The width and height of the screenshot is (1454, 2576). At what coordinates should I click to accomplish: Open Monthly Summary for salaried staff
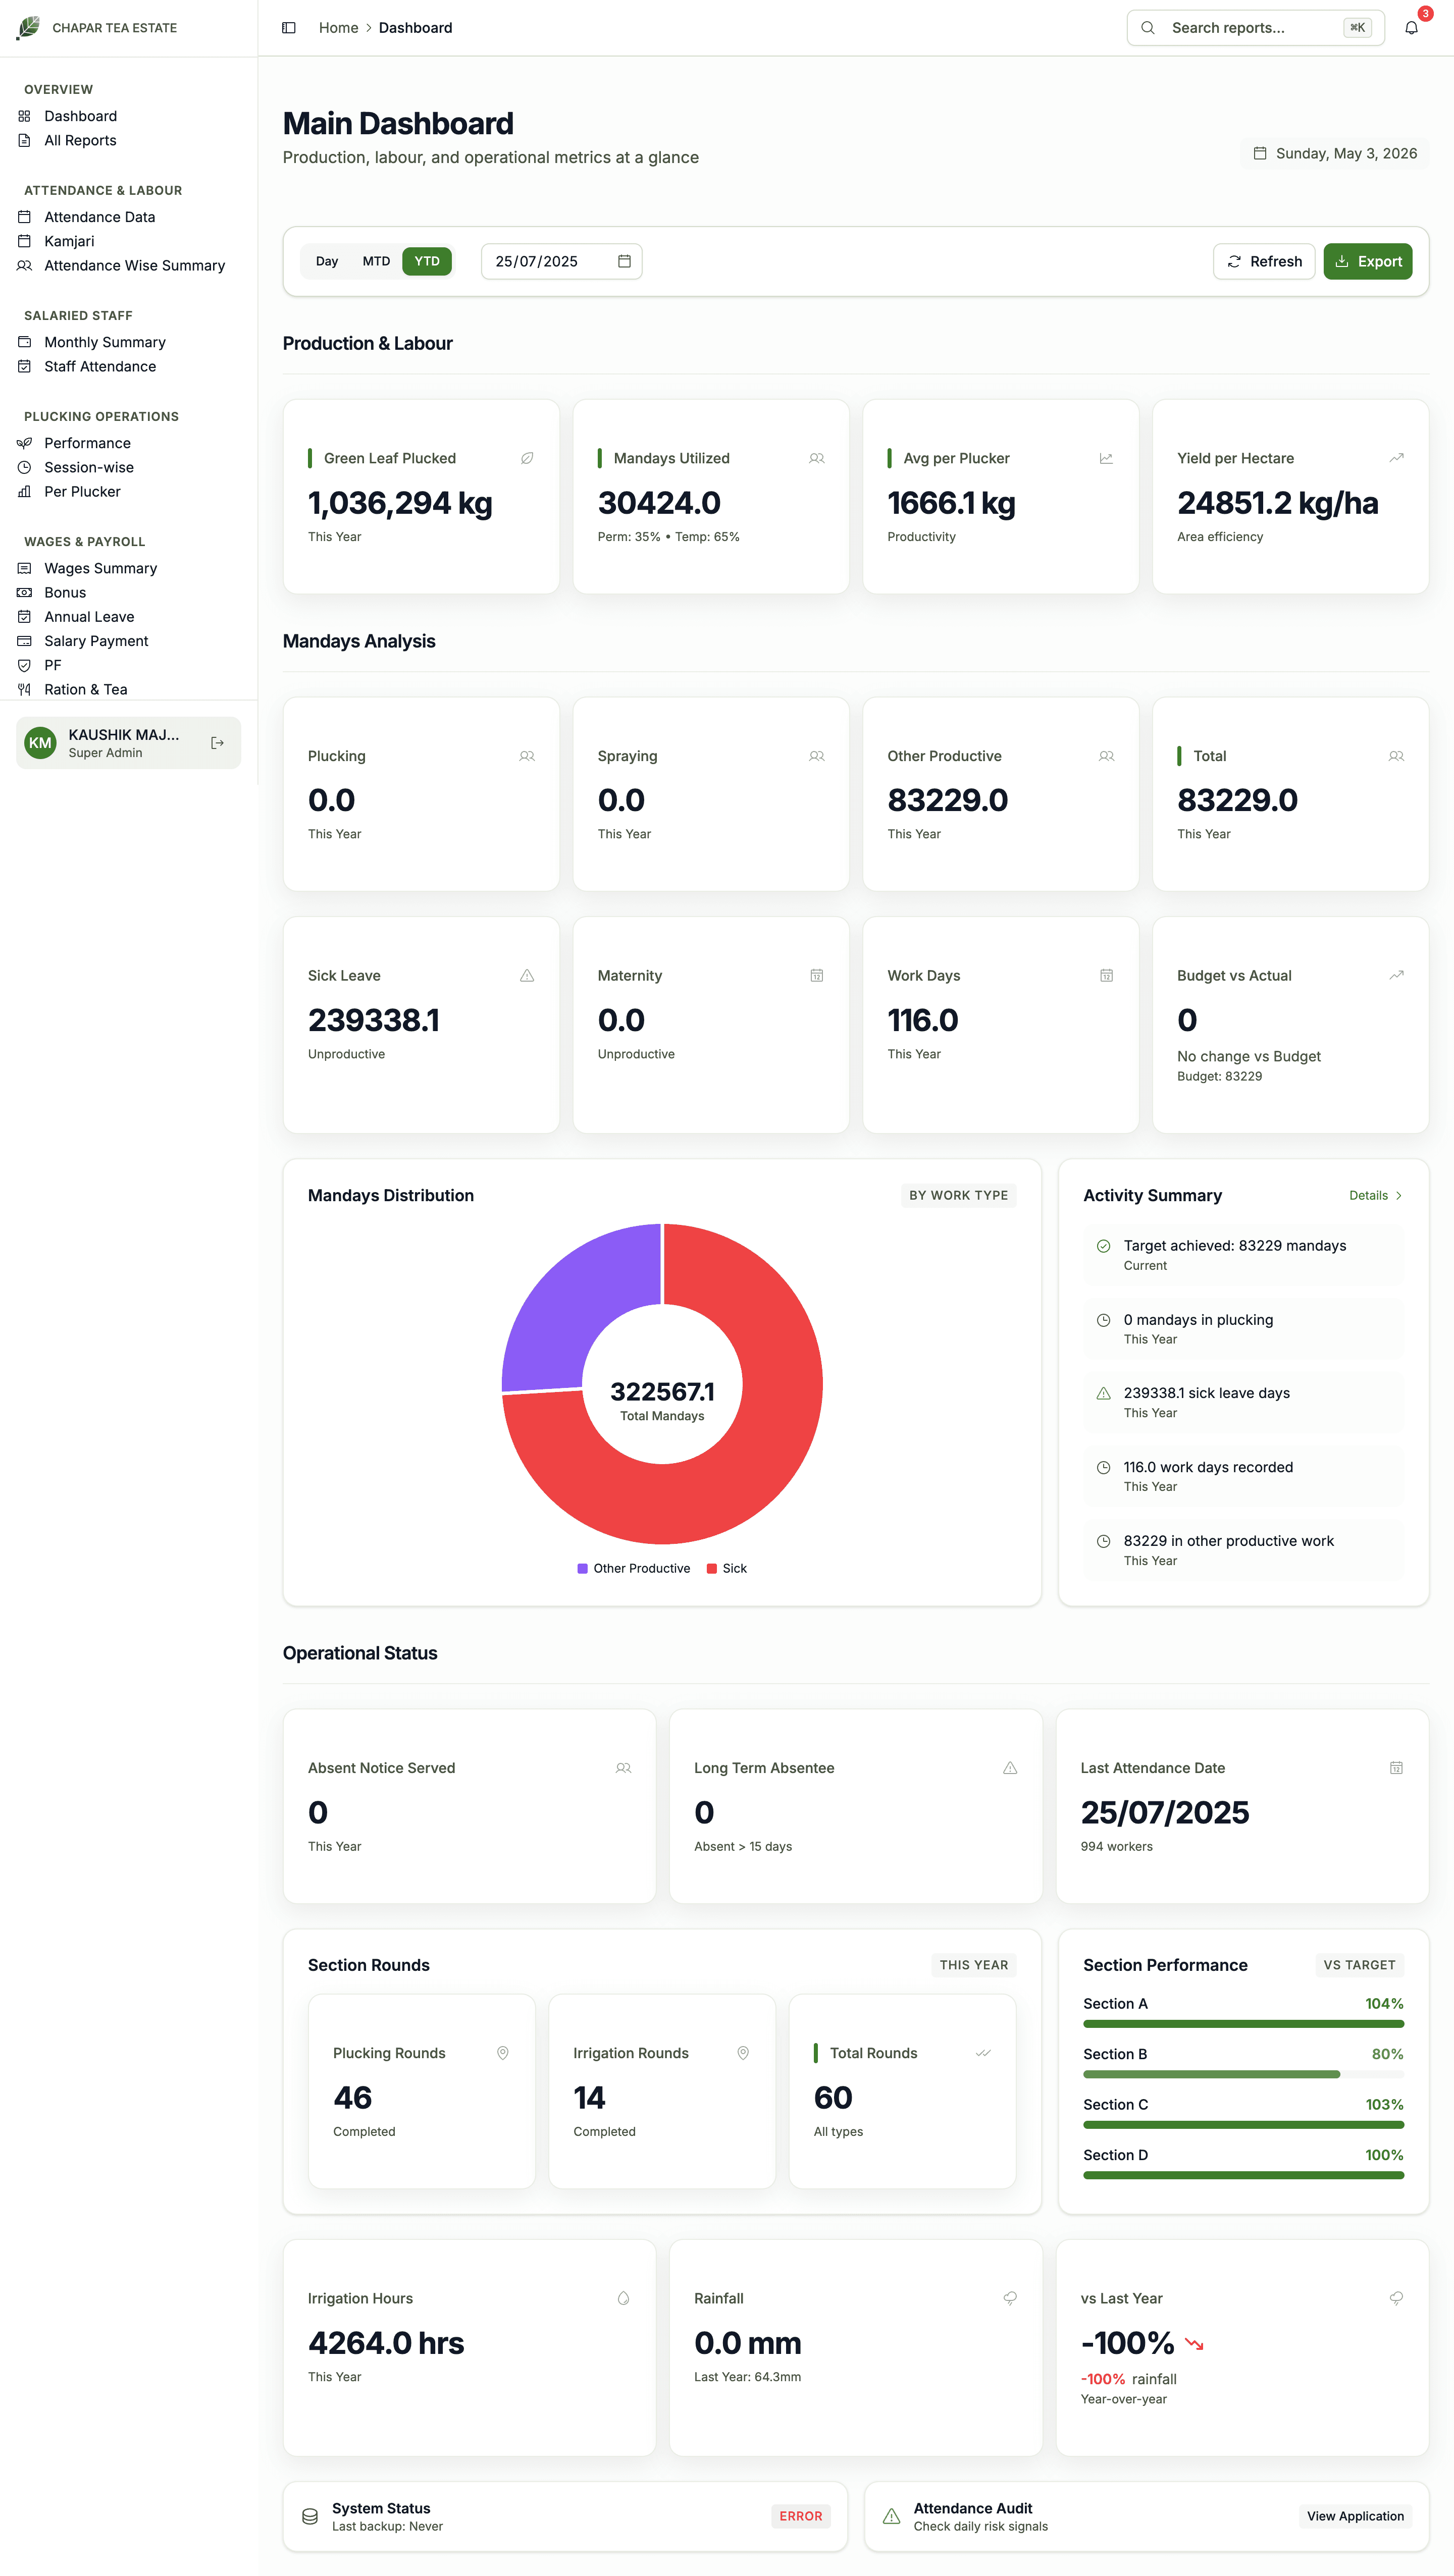point(104,342)
